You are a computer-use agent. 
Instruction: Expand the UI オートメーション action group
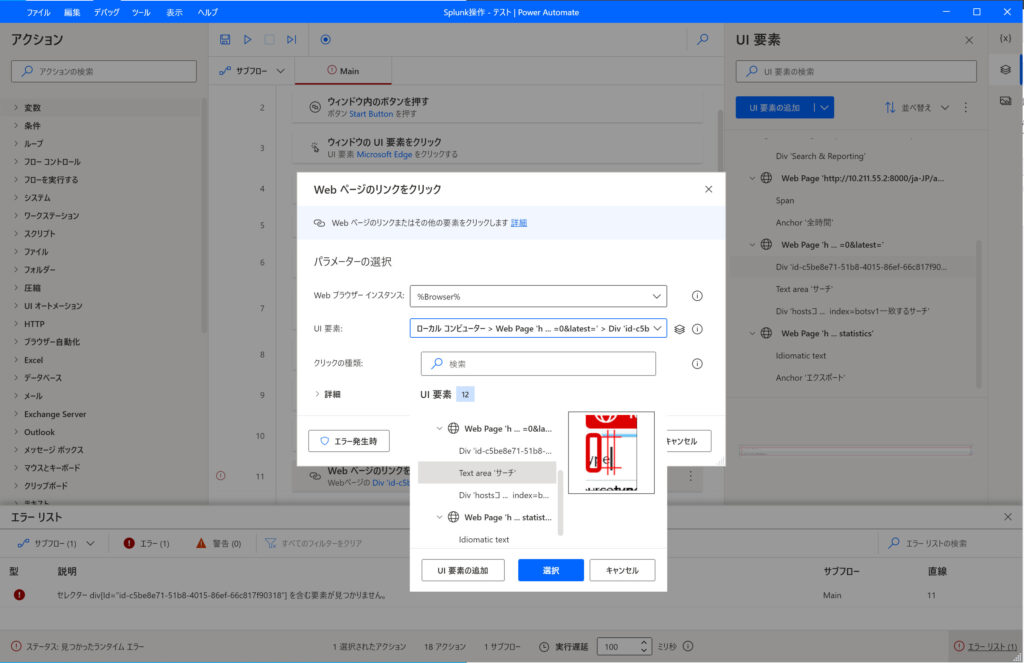coord(16,306)
